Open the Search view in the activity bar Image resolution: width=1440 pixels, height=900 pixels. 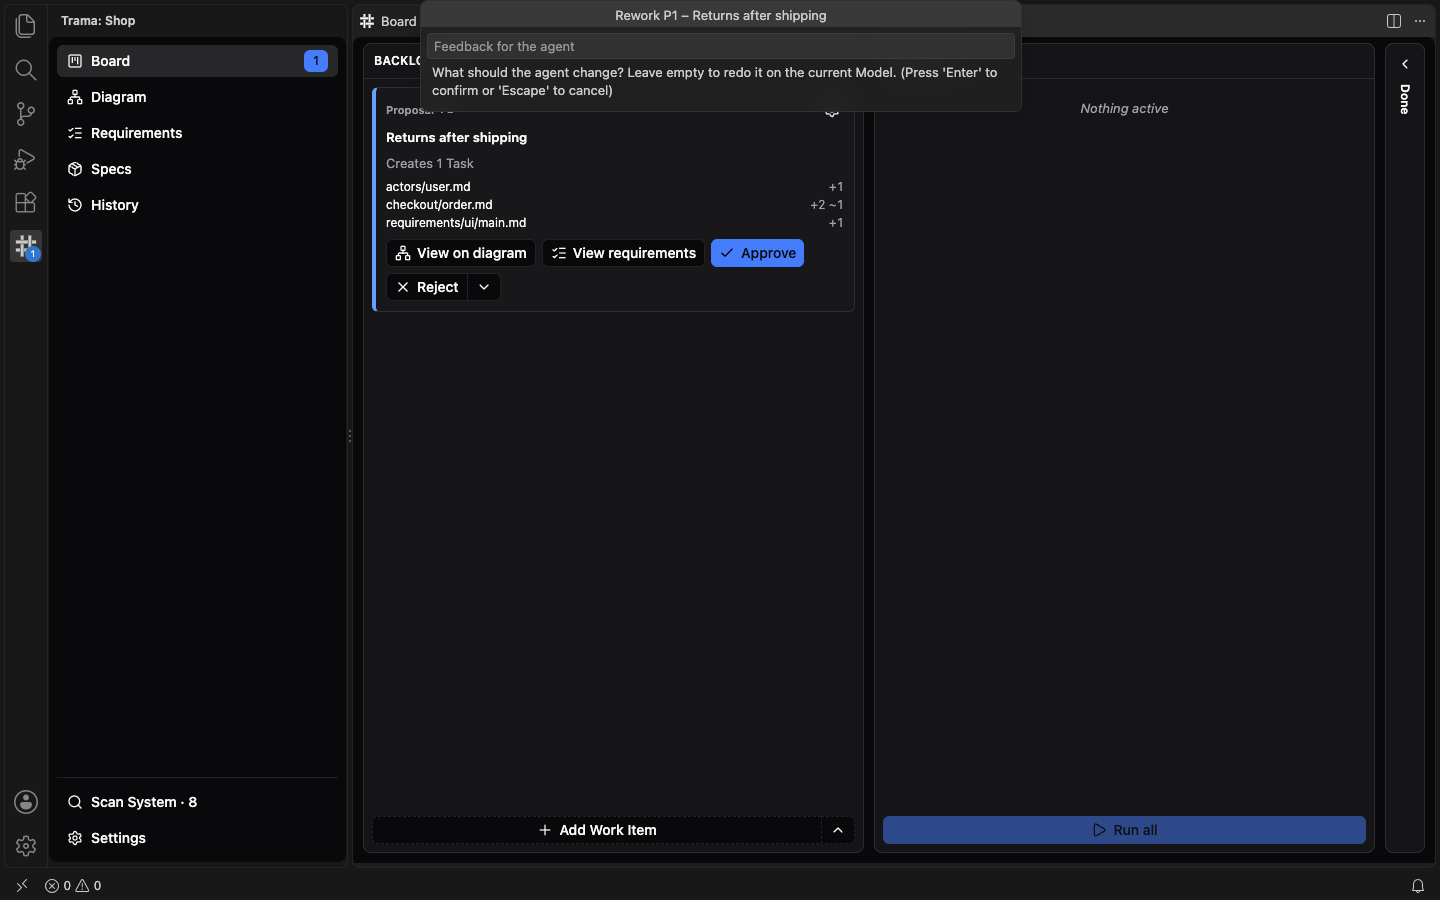pos(26,70)
